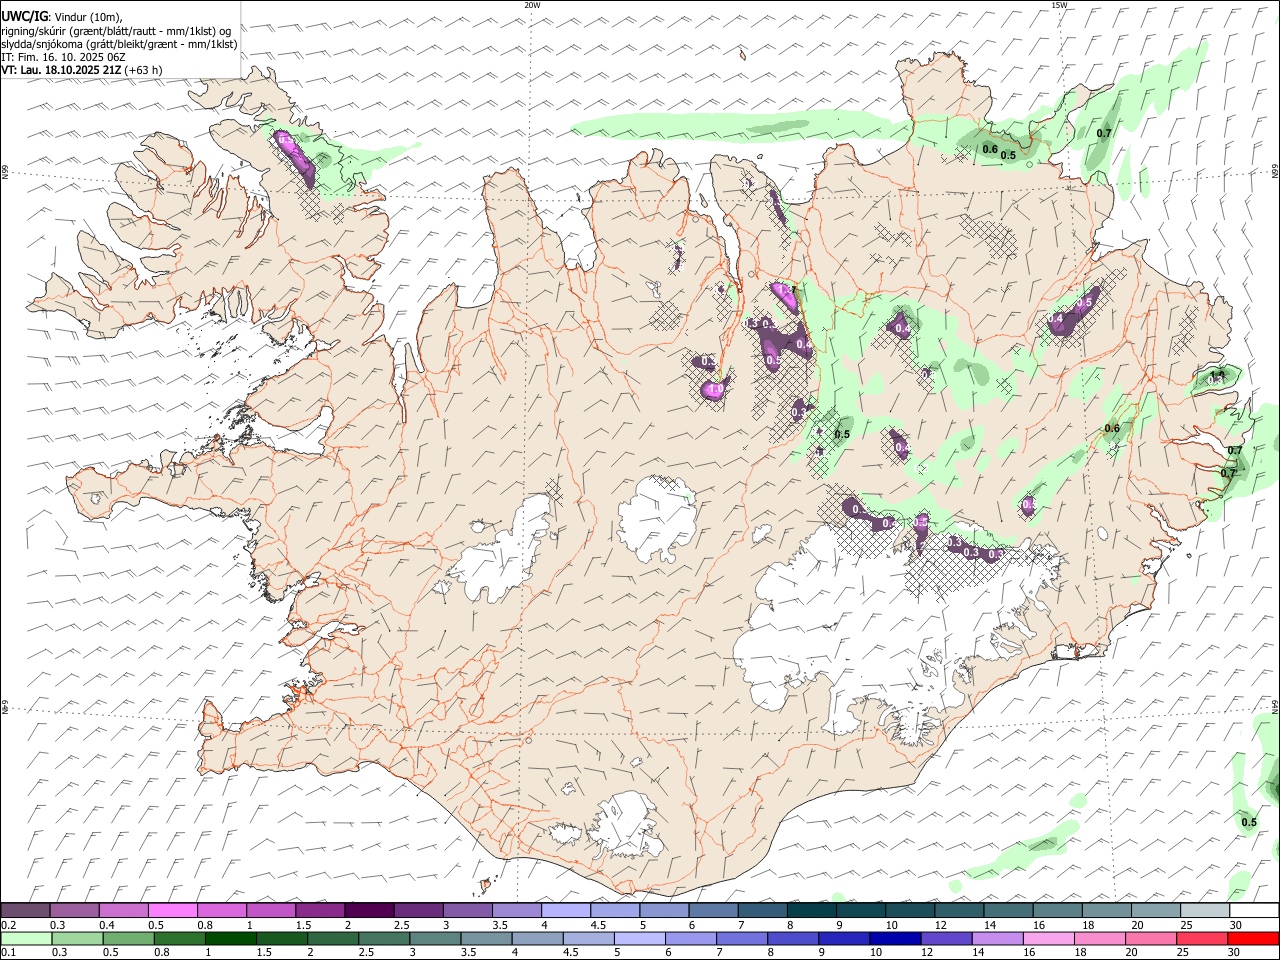Screen dimensions: 1280x960
Task: Click the '15W' longitude label
Action: pos(1059,5)
